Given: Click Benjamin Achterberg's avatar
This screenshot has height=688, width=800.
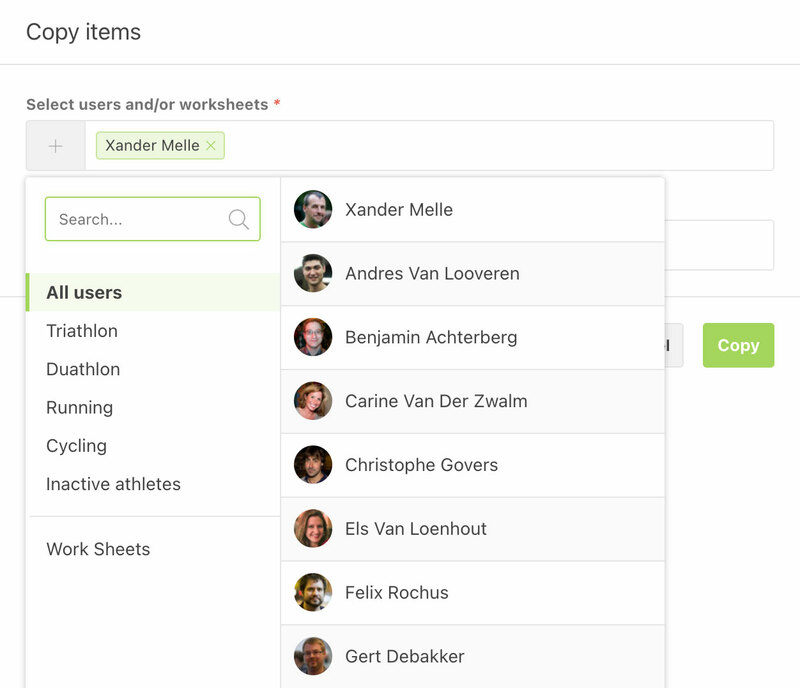Looking at the screenshot, I should coord(313,337).
